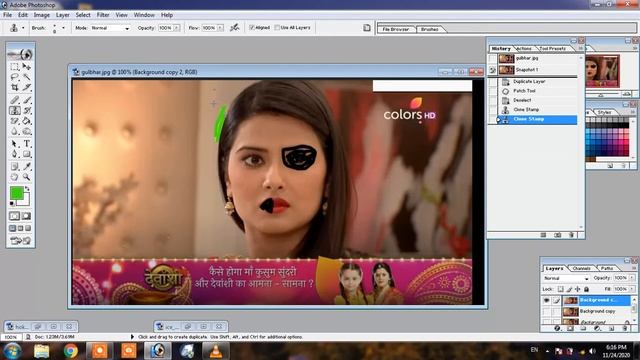Switch to the Actions tab
The width and height of the screenshot is (640, 360).
point(524,49)
